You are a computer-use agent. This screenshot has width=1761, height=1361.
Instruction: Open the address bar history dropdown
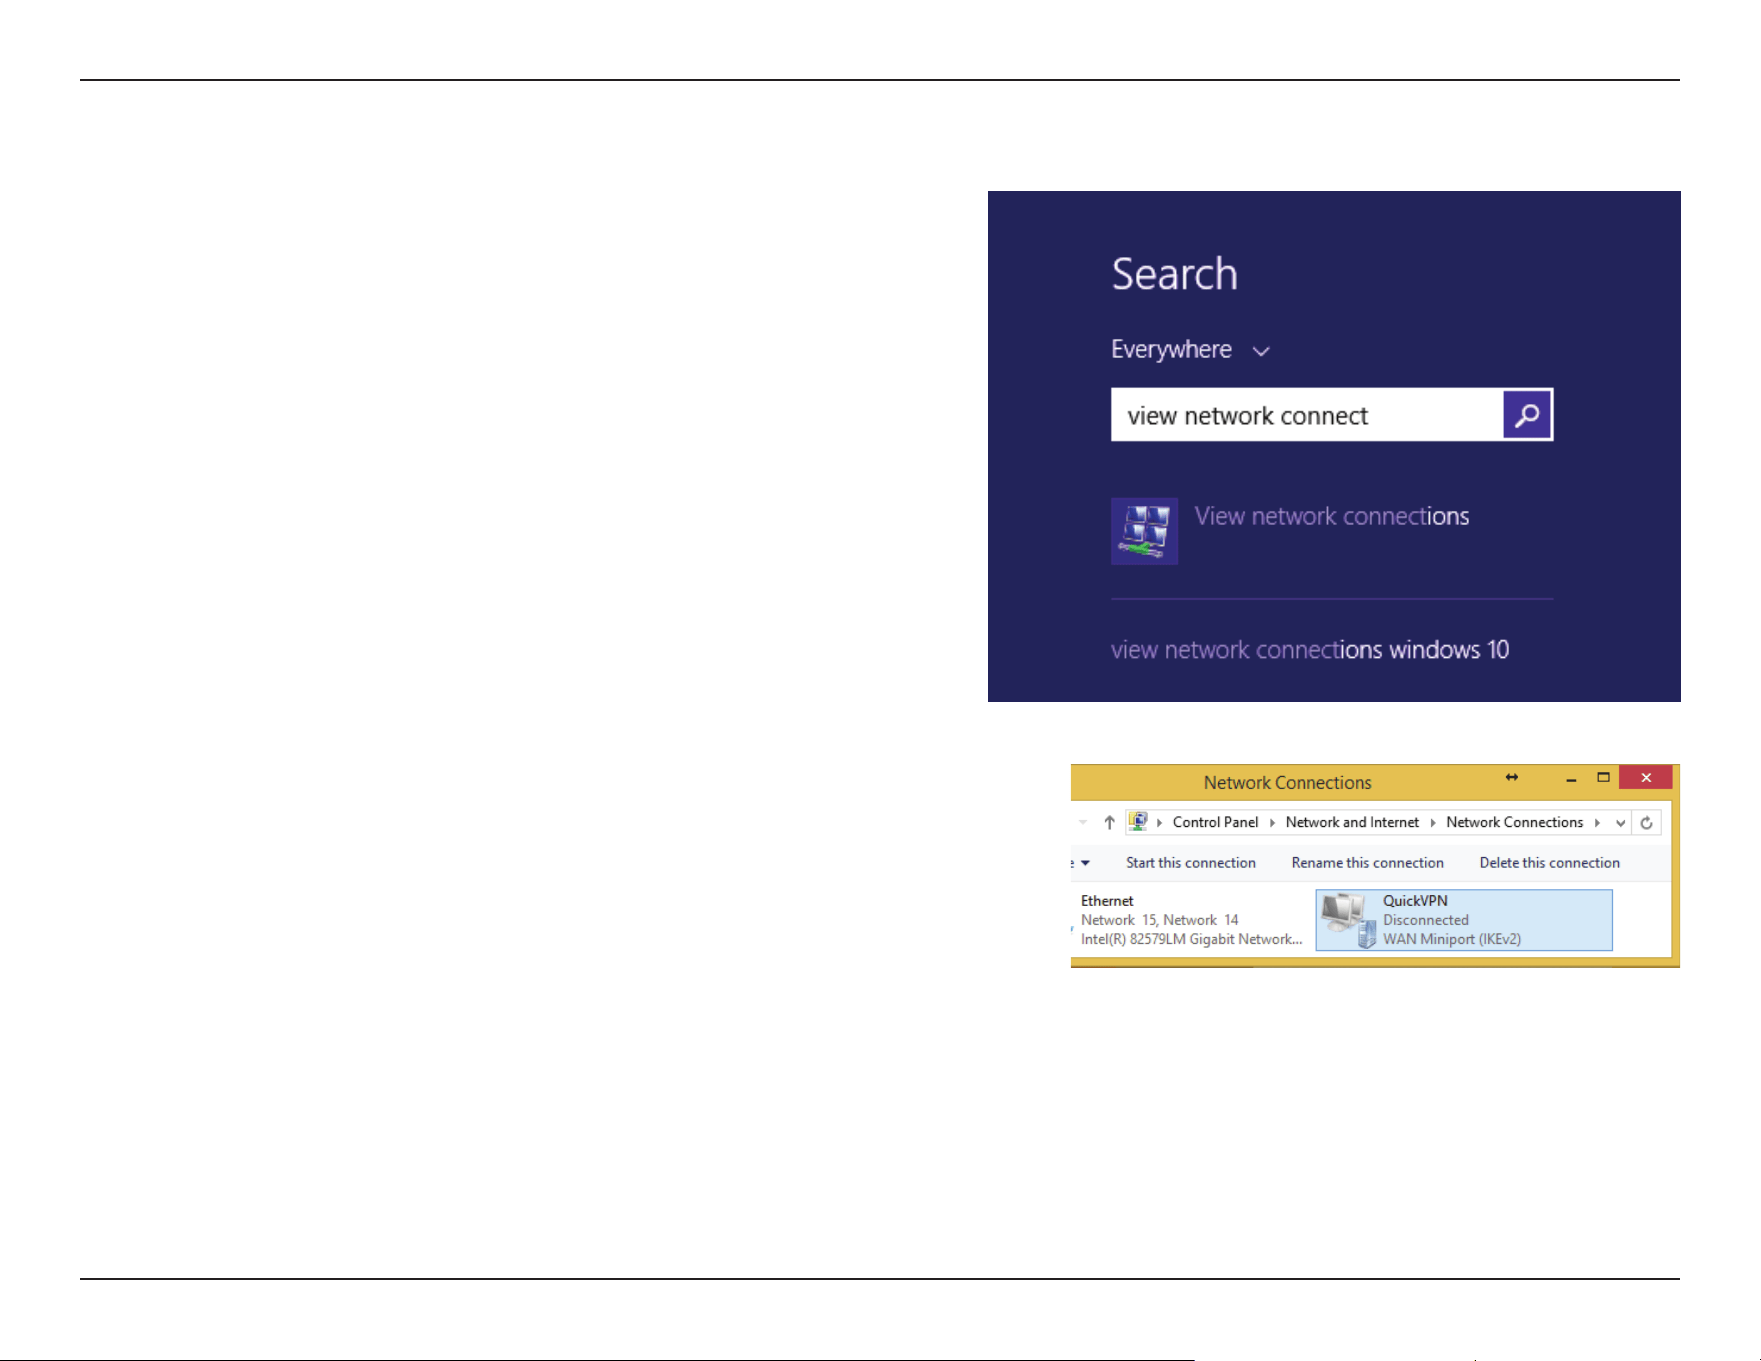(1620, 823)
